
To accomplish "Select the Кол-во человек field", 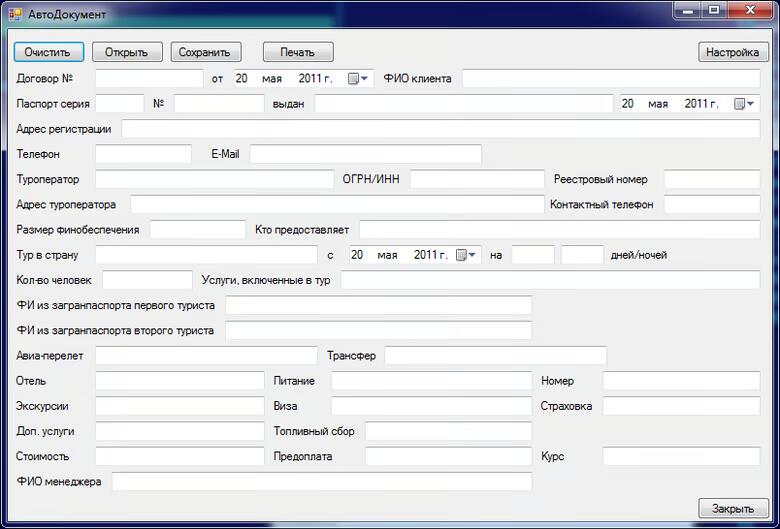I will pos(147,280).
